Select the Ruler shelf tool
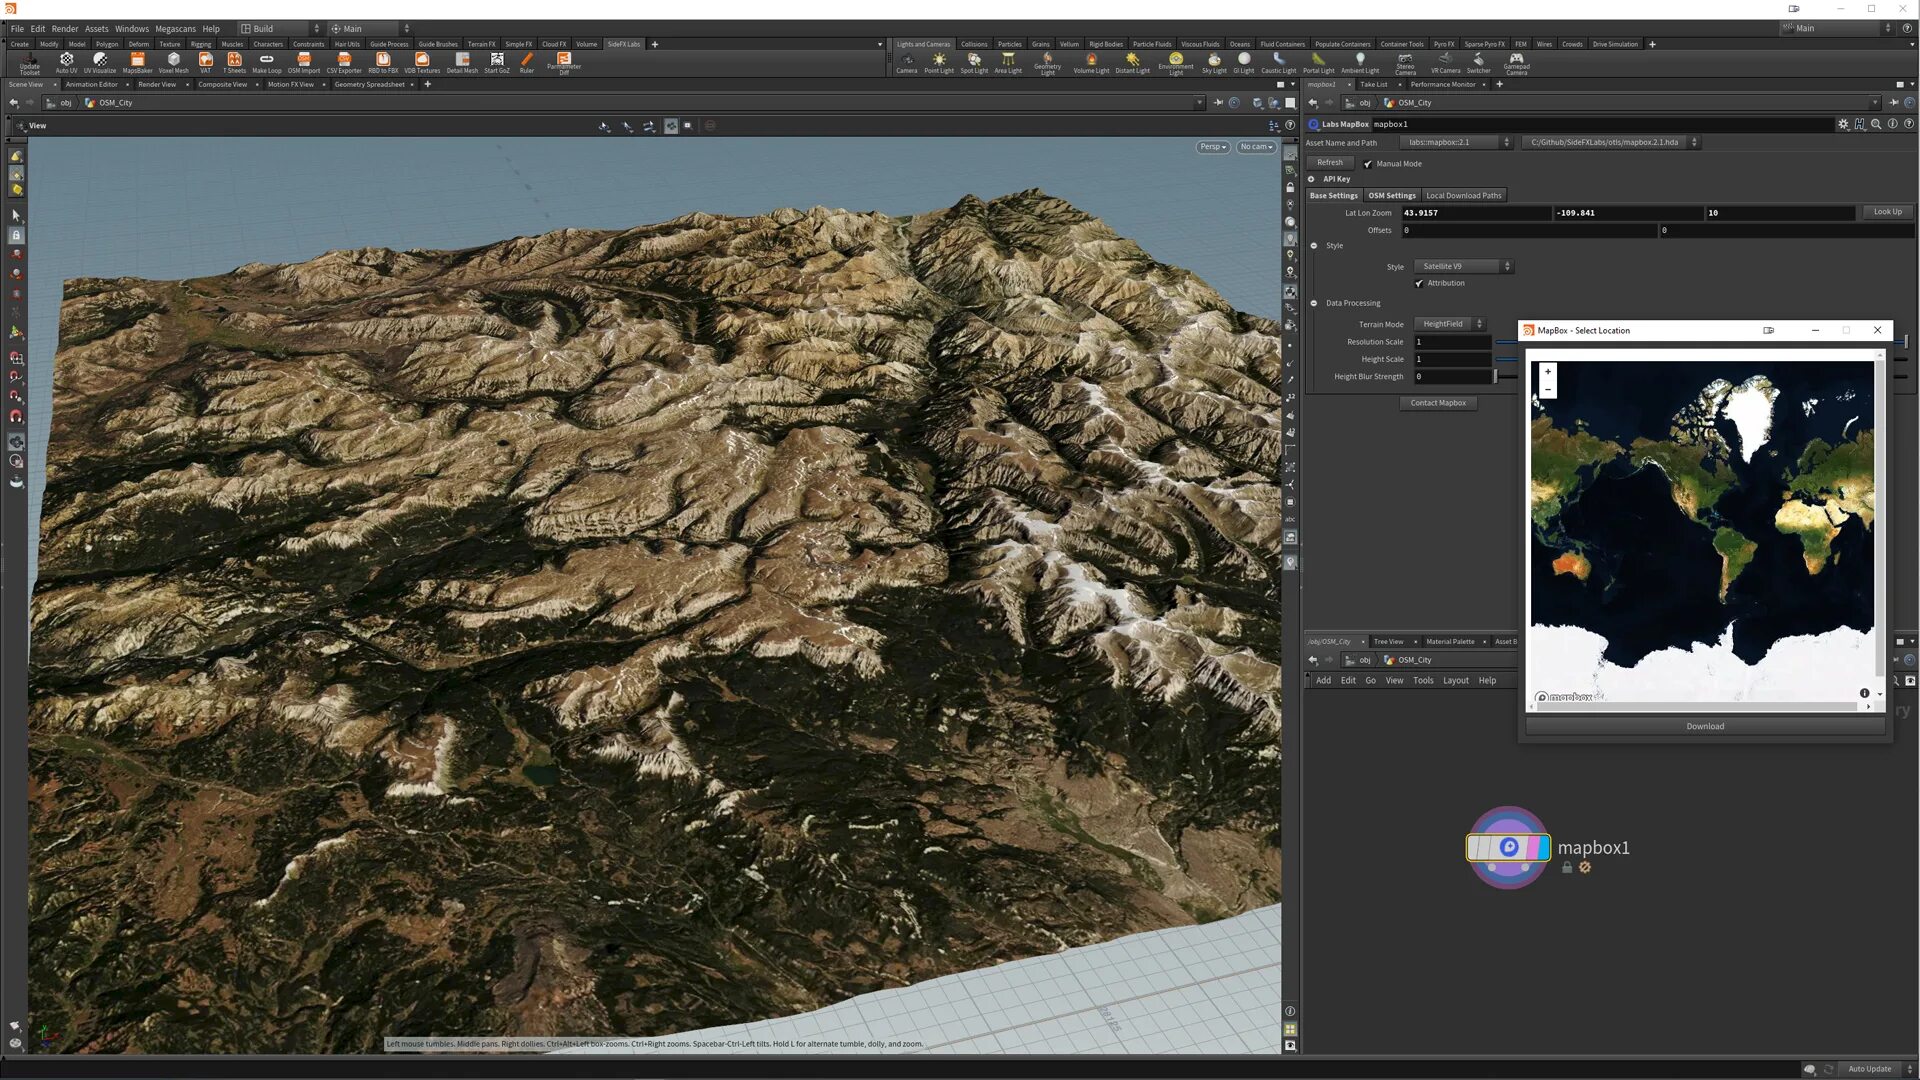Image resolution: width=1920 pixels, height=1080 pixels. [x=527, y=62]
